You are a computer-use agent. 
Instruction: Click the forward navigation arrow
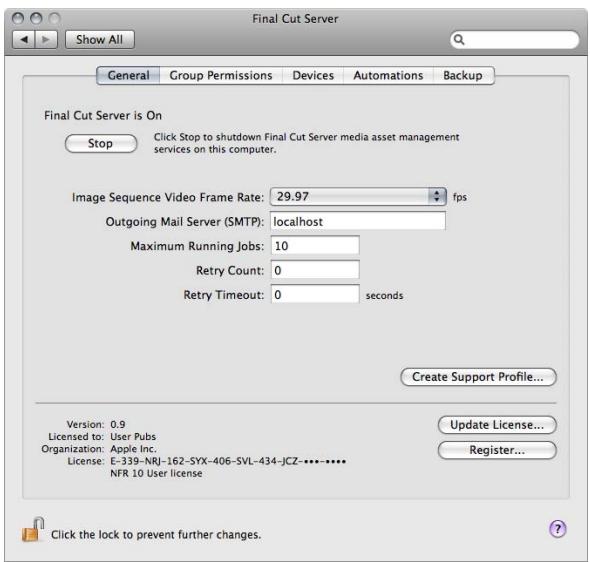pyautogui.click(x=46, y=39)
